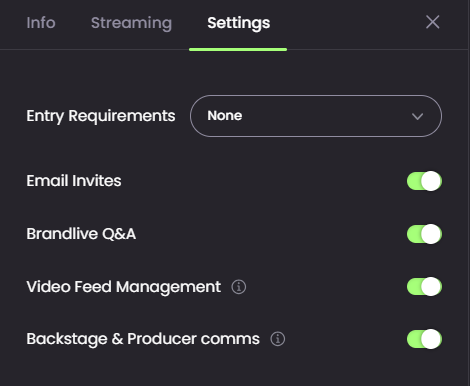Screen dimensions: 470x386
Task: Switch to the Info tab
Action: coord(41,23)
